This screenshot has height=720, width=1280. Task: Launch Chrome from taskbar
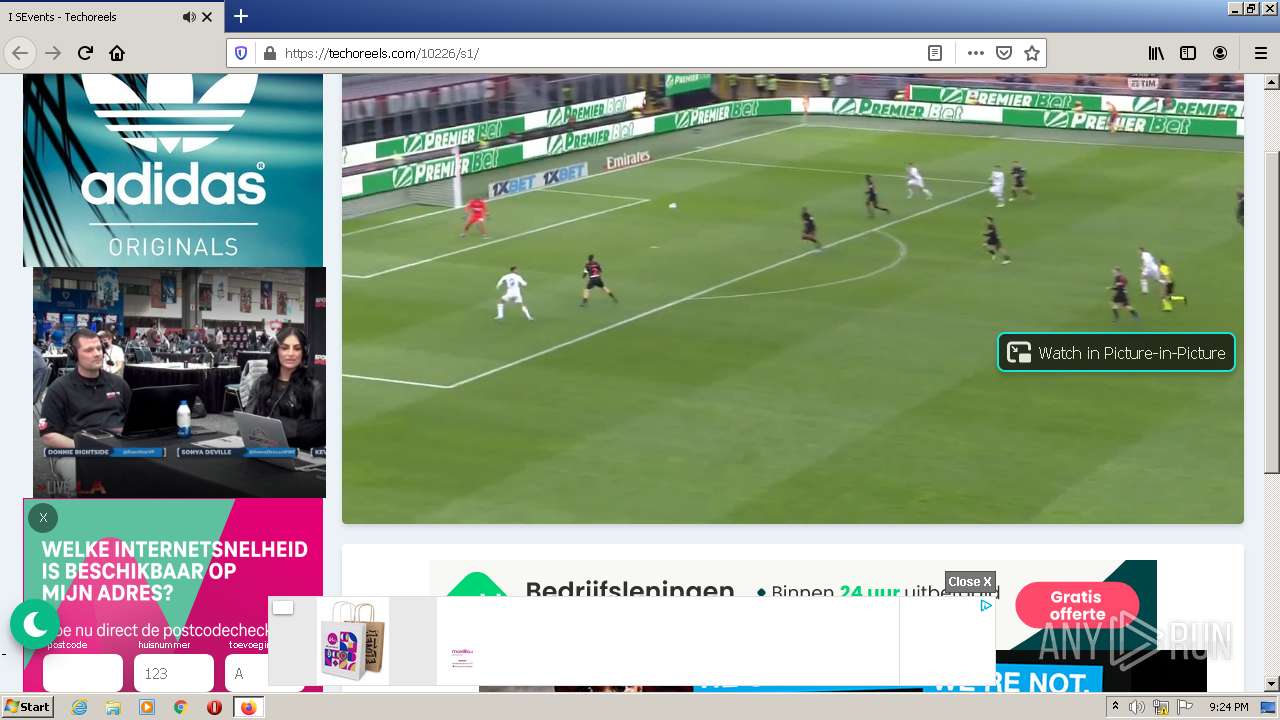pyautogui.click(x=180, y=707)
